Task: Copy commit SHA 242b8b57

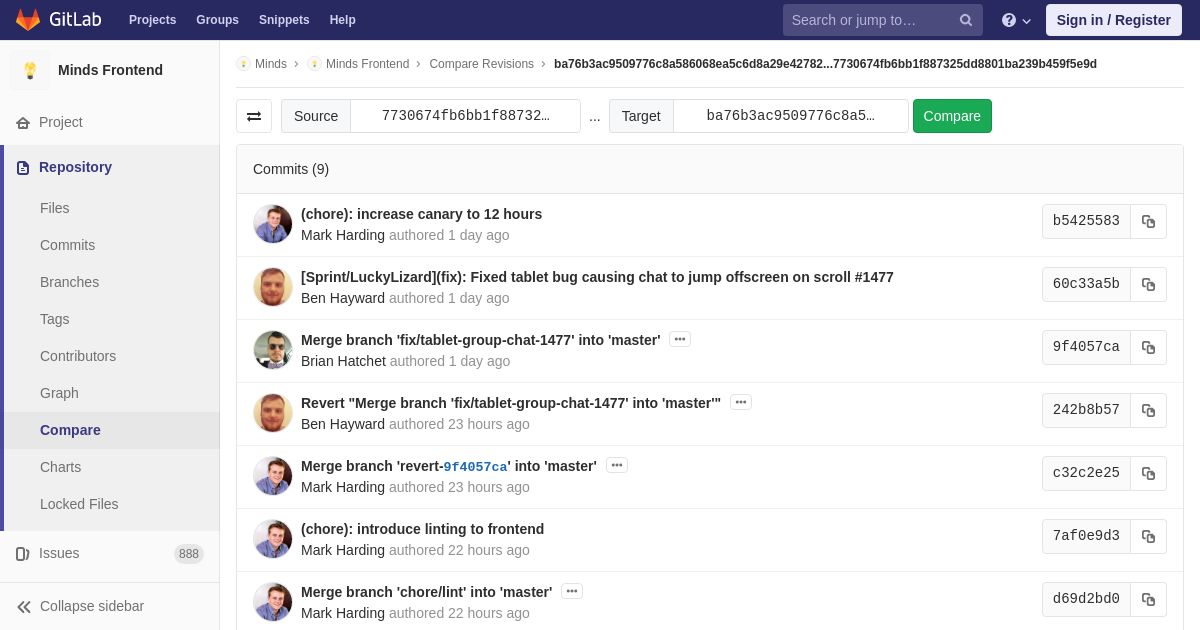Action: pos(1148,411)
